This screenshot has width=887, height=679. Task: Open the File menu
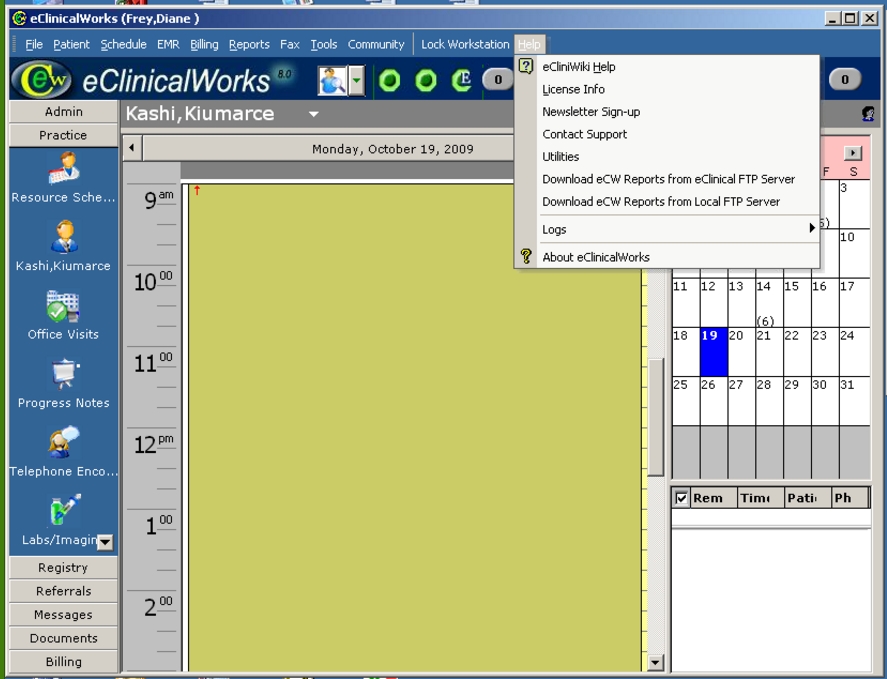(x=34, y=44)
